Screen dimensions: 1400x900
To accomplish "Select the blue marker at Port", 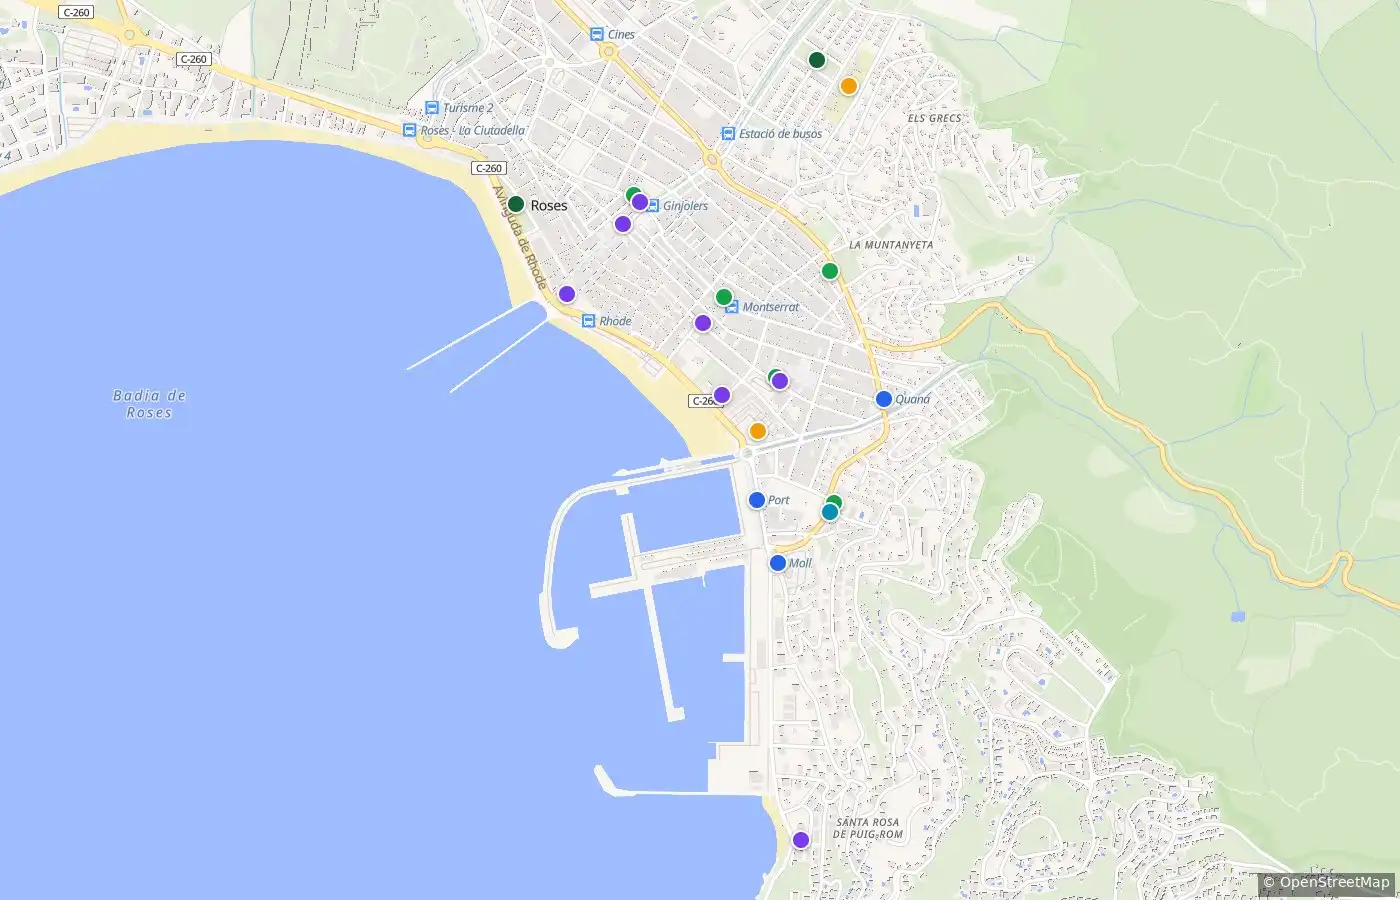I will coord(757,500).
